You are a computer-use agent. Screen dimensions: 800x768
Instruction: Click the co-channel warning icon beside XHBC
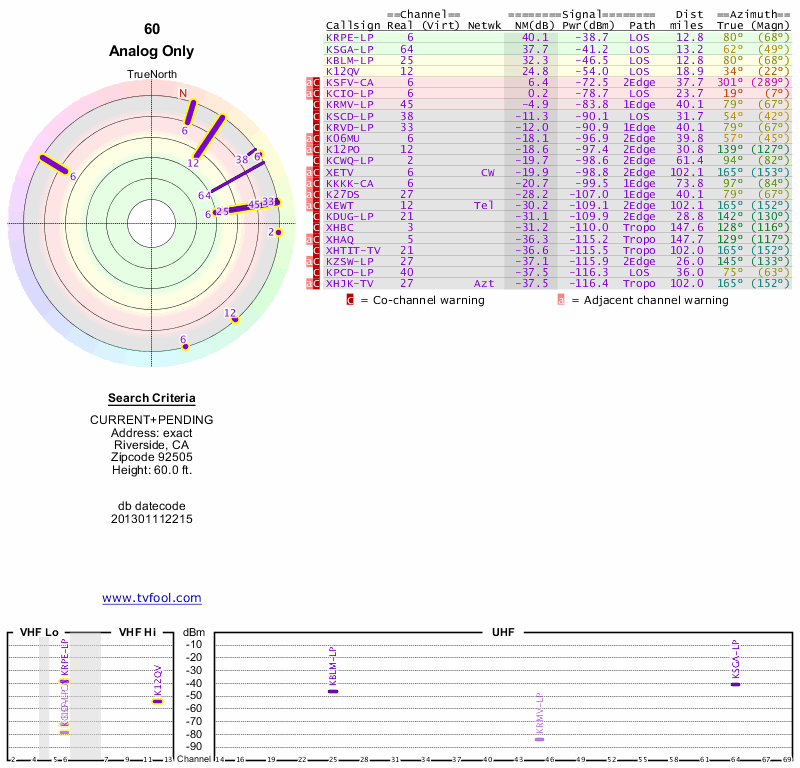[317, 228]
